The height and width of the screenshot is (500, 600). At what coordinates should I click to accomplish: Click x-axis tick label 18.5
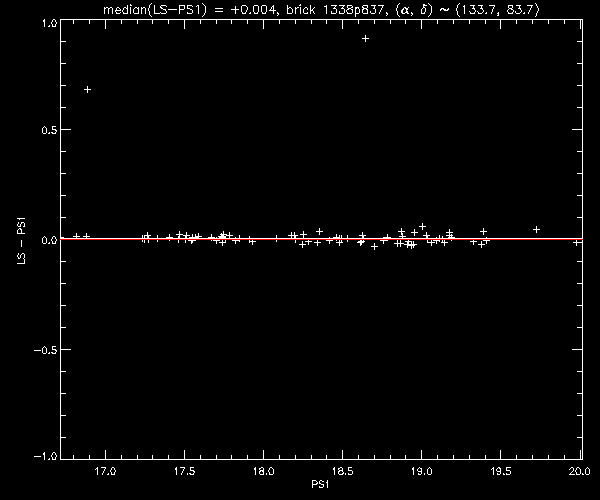342,471
